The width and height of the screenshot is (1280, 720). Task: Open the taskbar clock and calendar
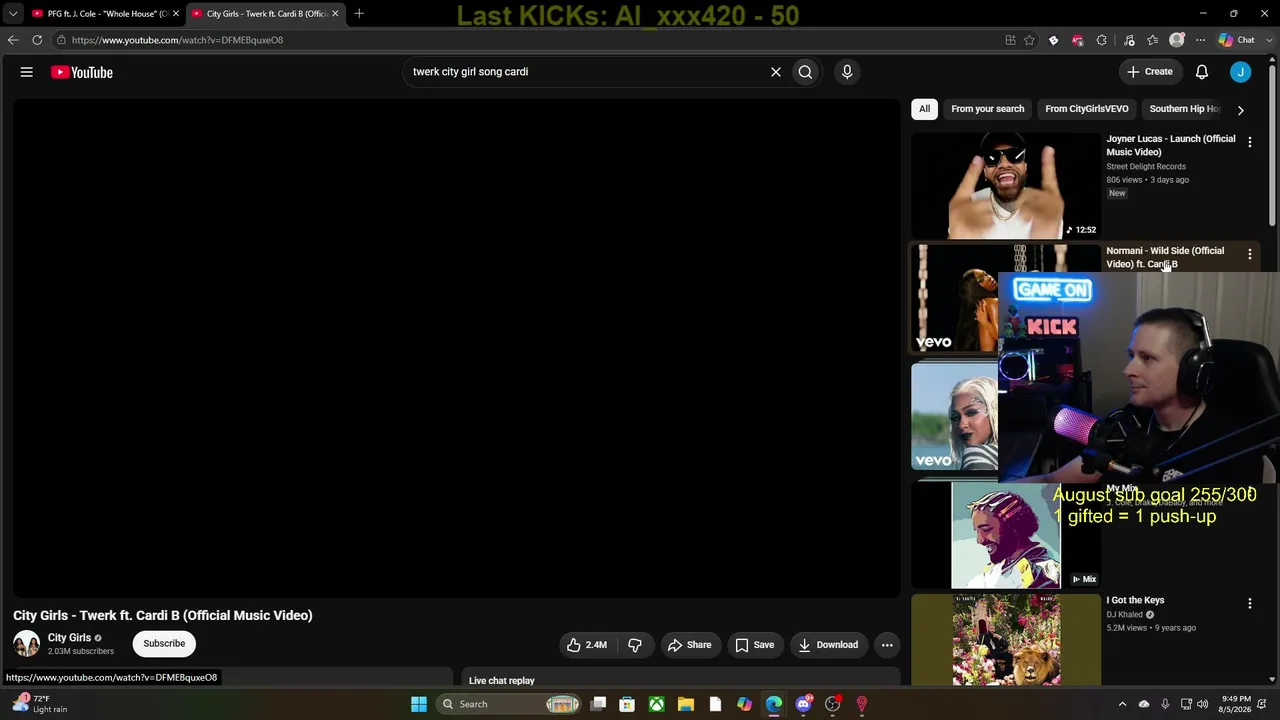point(1236,704)
